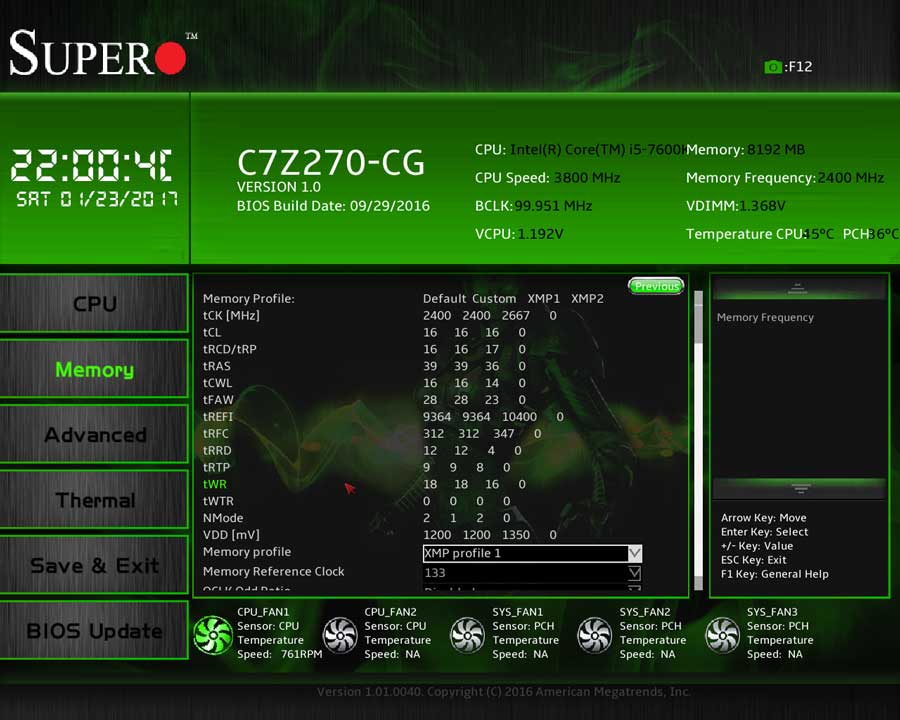Click the help panel scroll-down handle

[x=799, y=489]
